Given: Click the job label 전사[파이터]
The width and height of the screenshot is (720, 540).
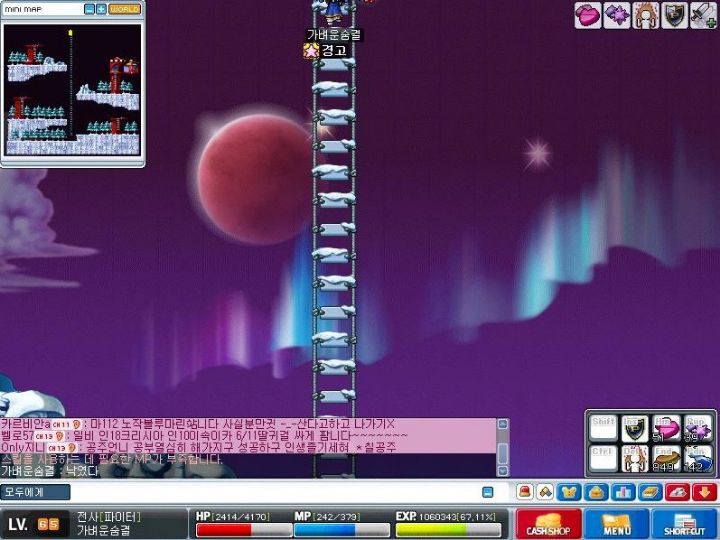Looking at the screenshot, I should (109, 517).
